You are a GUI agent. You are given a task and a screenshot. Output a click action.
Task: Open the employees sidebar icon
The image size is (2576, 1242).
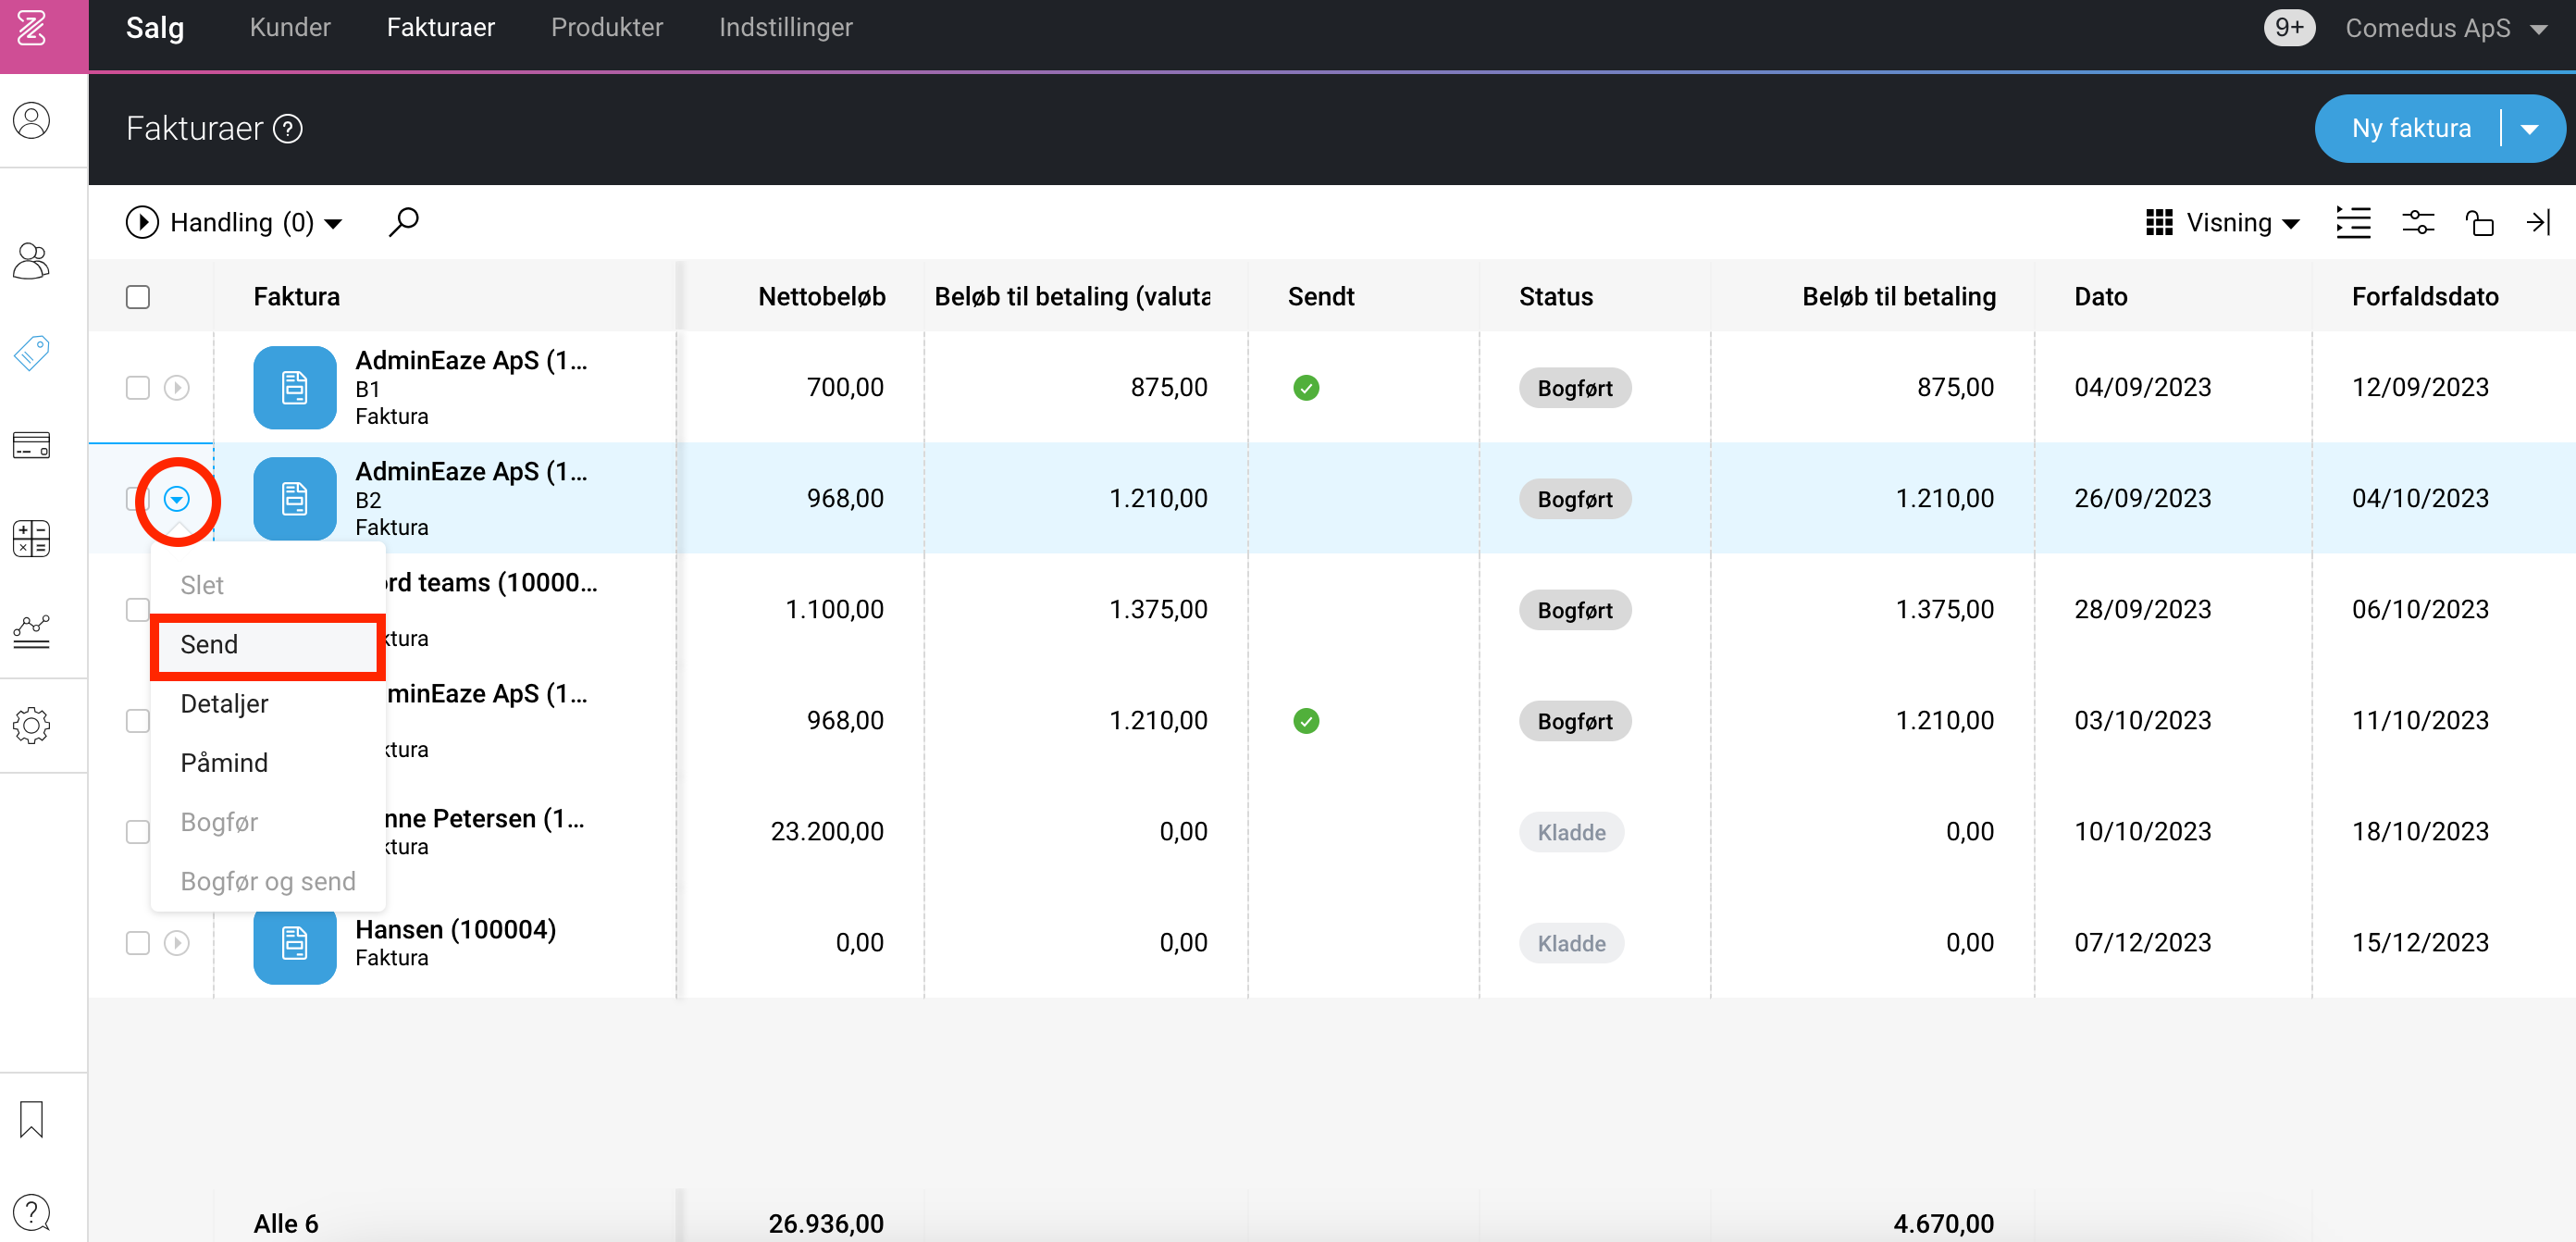tap(32, 261)
